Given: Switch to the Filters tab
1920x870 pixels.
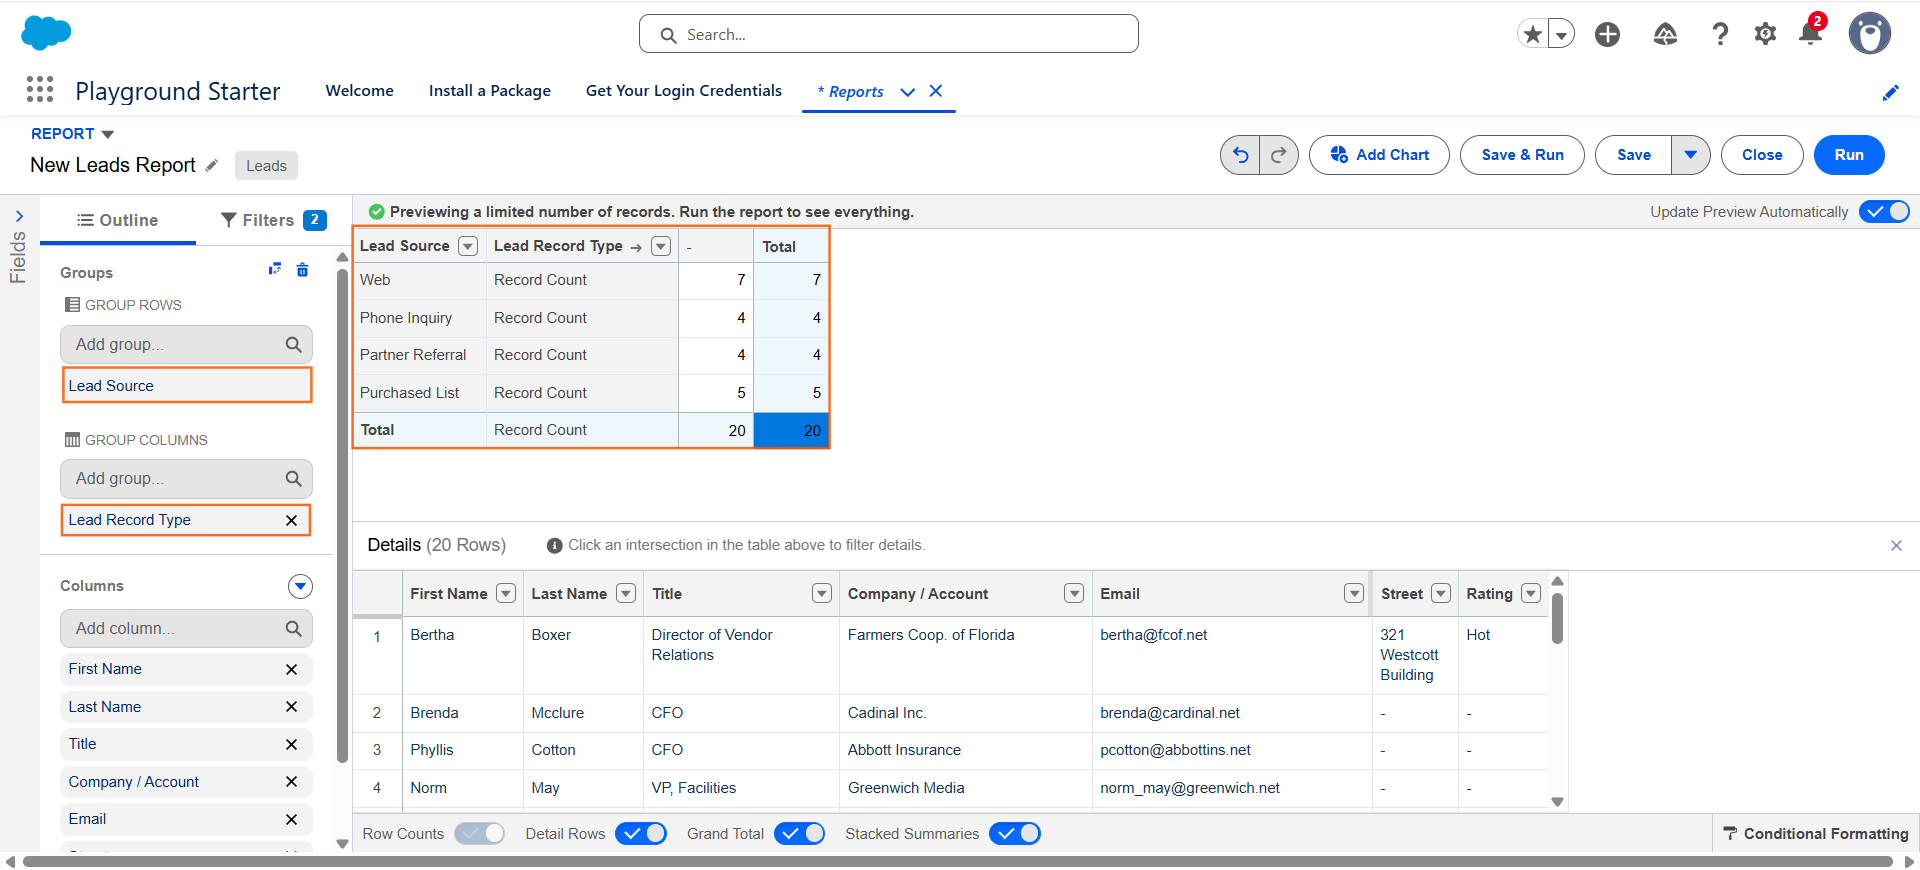Looking at the screenshot, I should pos(274,220).
